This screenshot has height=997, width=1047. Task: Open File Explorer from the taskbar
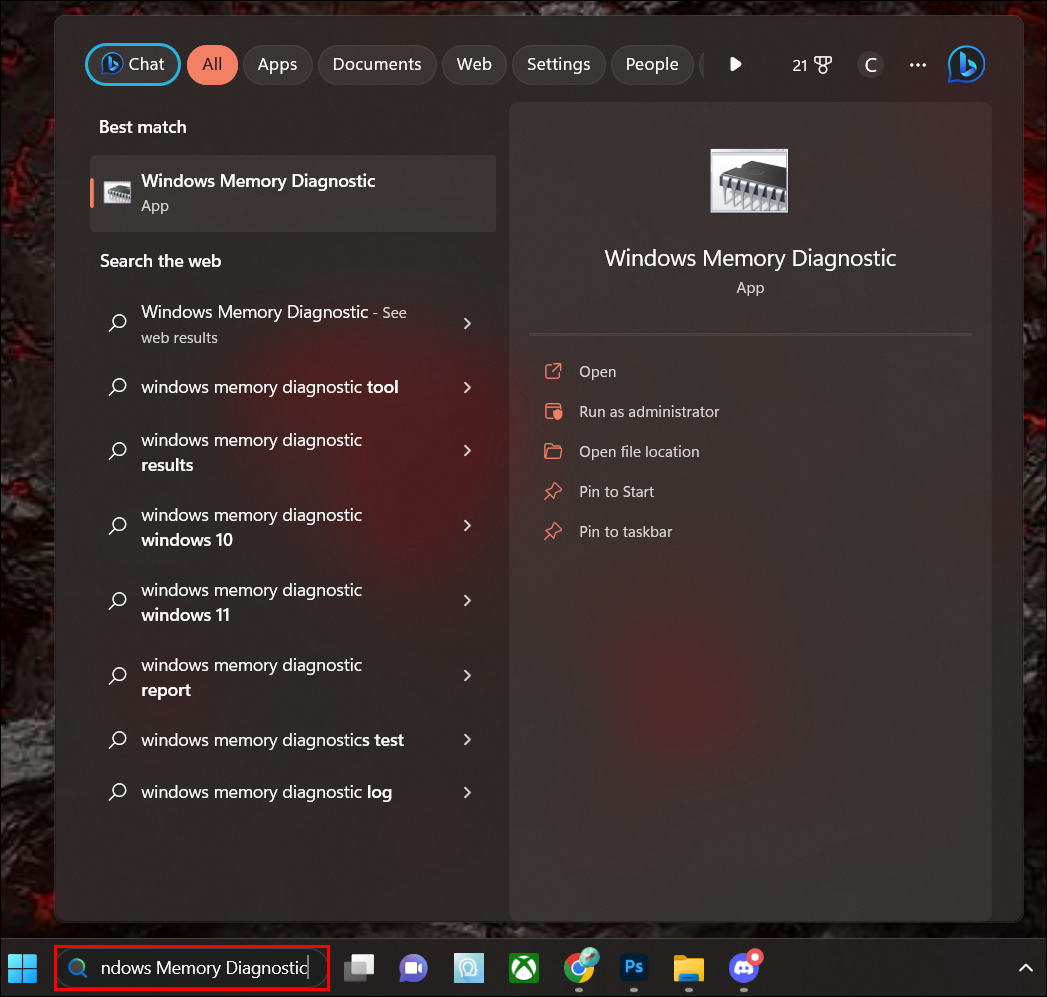[x=689, y=968]
